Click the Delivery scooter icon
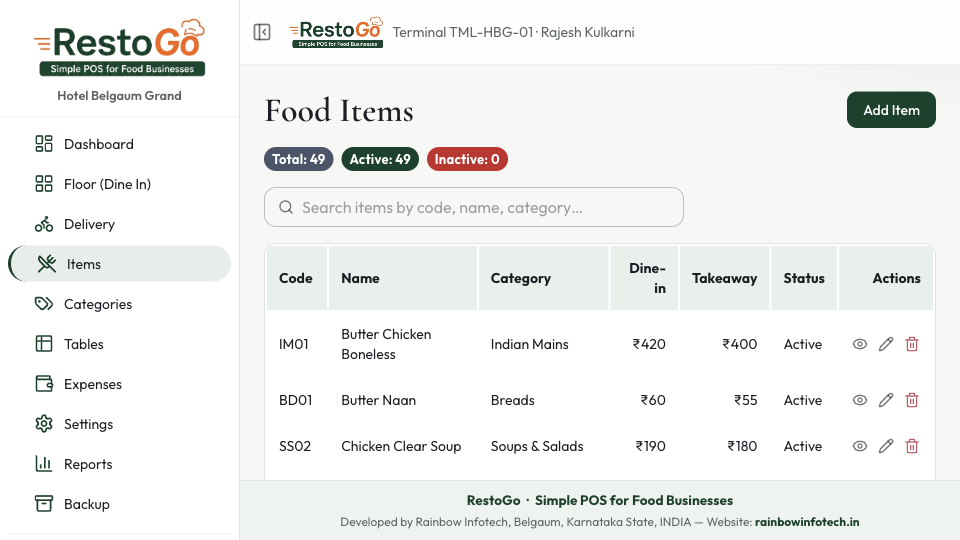This screenshot has width=960, height=540. tap(44, 224)
